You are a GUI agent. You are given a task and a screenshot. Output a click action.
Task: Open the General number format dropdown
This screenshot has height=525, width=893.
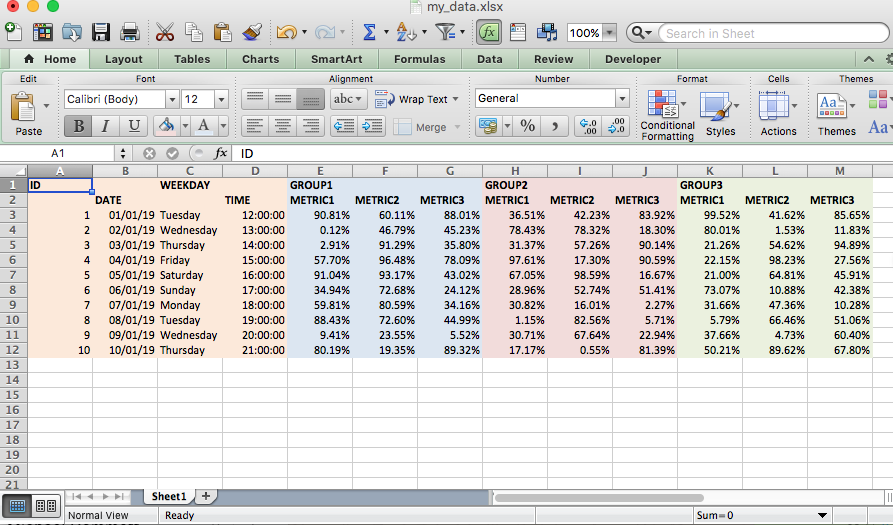pyautogui.click(x=622, y=99)
